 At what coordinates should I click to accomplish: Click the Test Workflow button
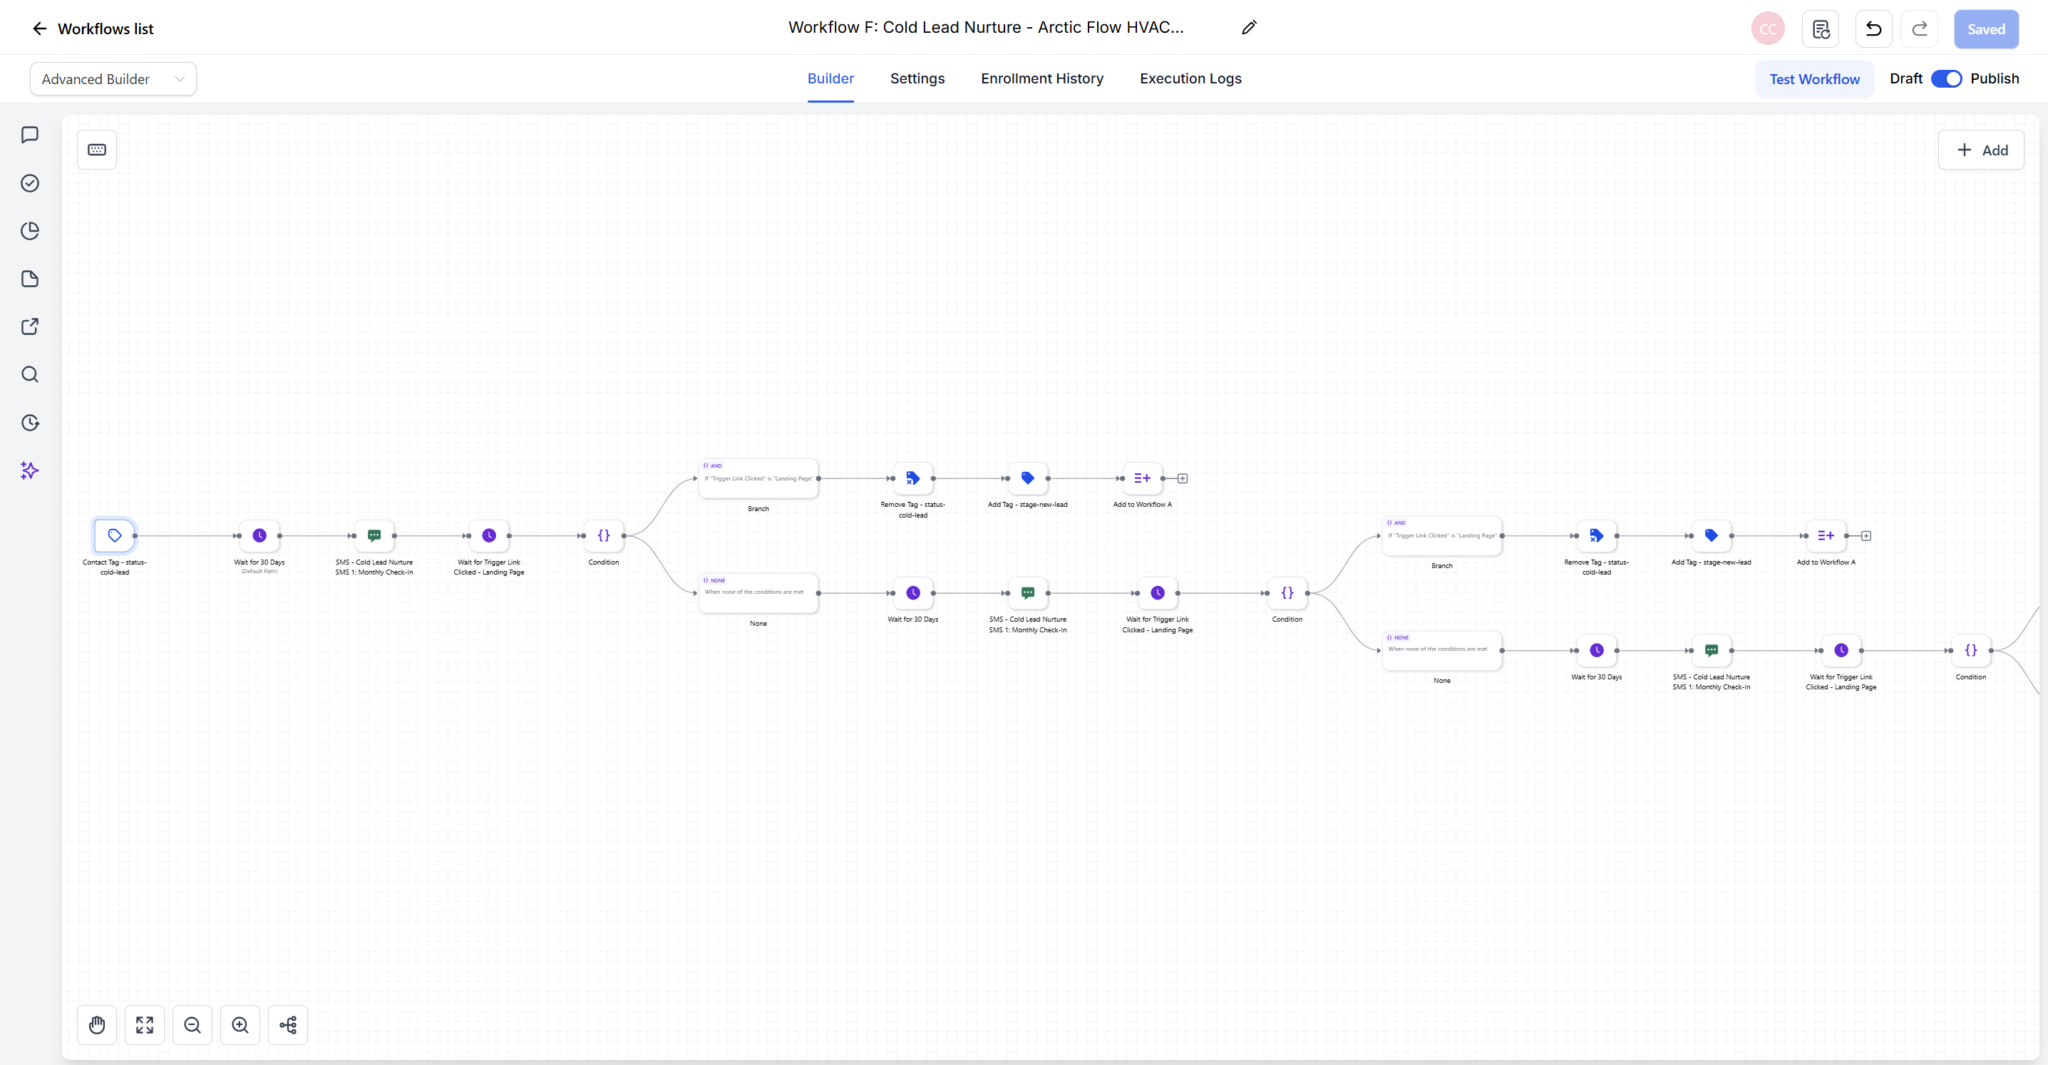pyautogui.click(x=1814, y=79)
